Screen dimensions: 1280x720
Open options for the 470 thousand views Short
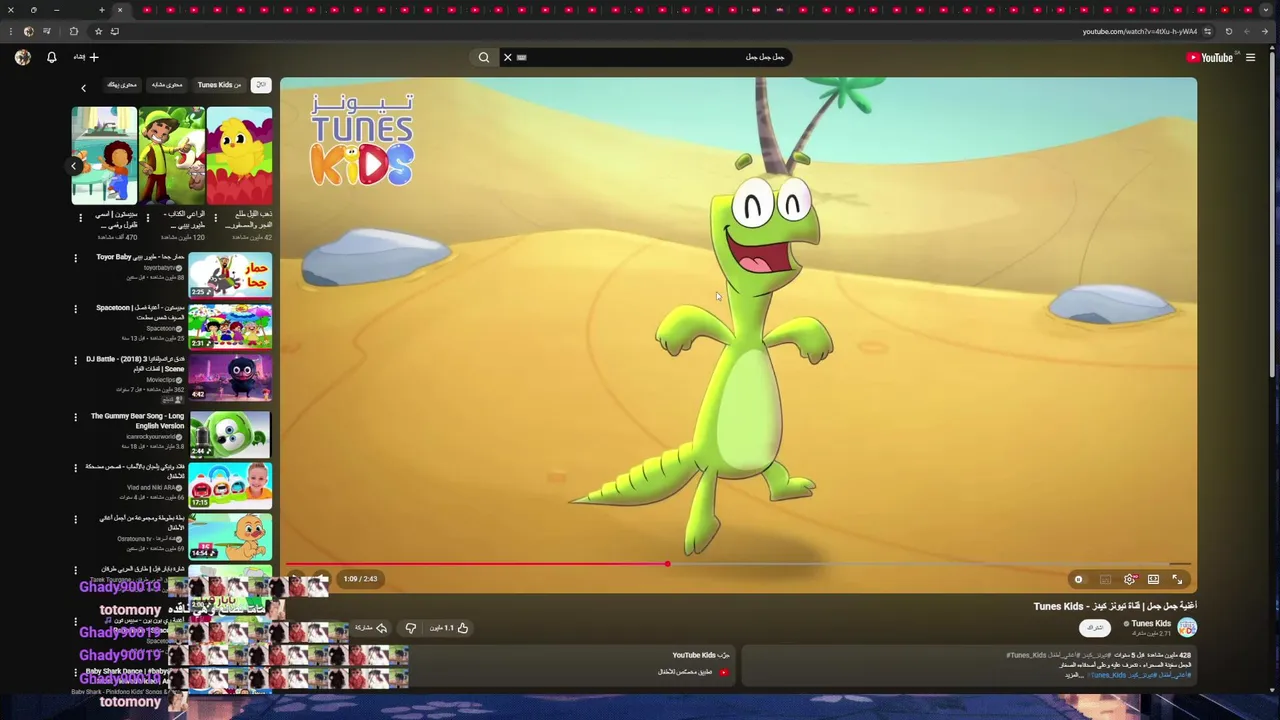(x=80, y=217)
